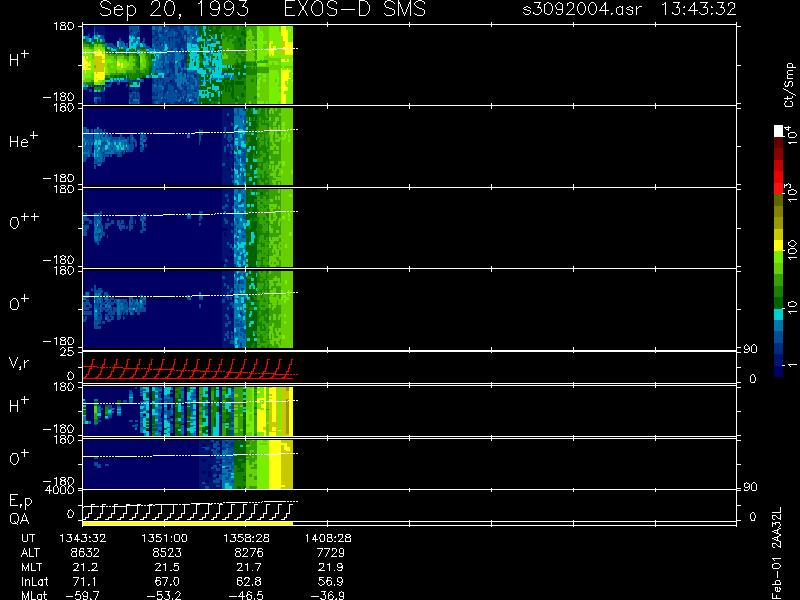Viewport: 800px width, 600px height.
Task: Click the UT value "1408:28"
Action: (x=328, y=538)
